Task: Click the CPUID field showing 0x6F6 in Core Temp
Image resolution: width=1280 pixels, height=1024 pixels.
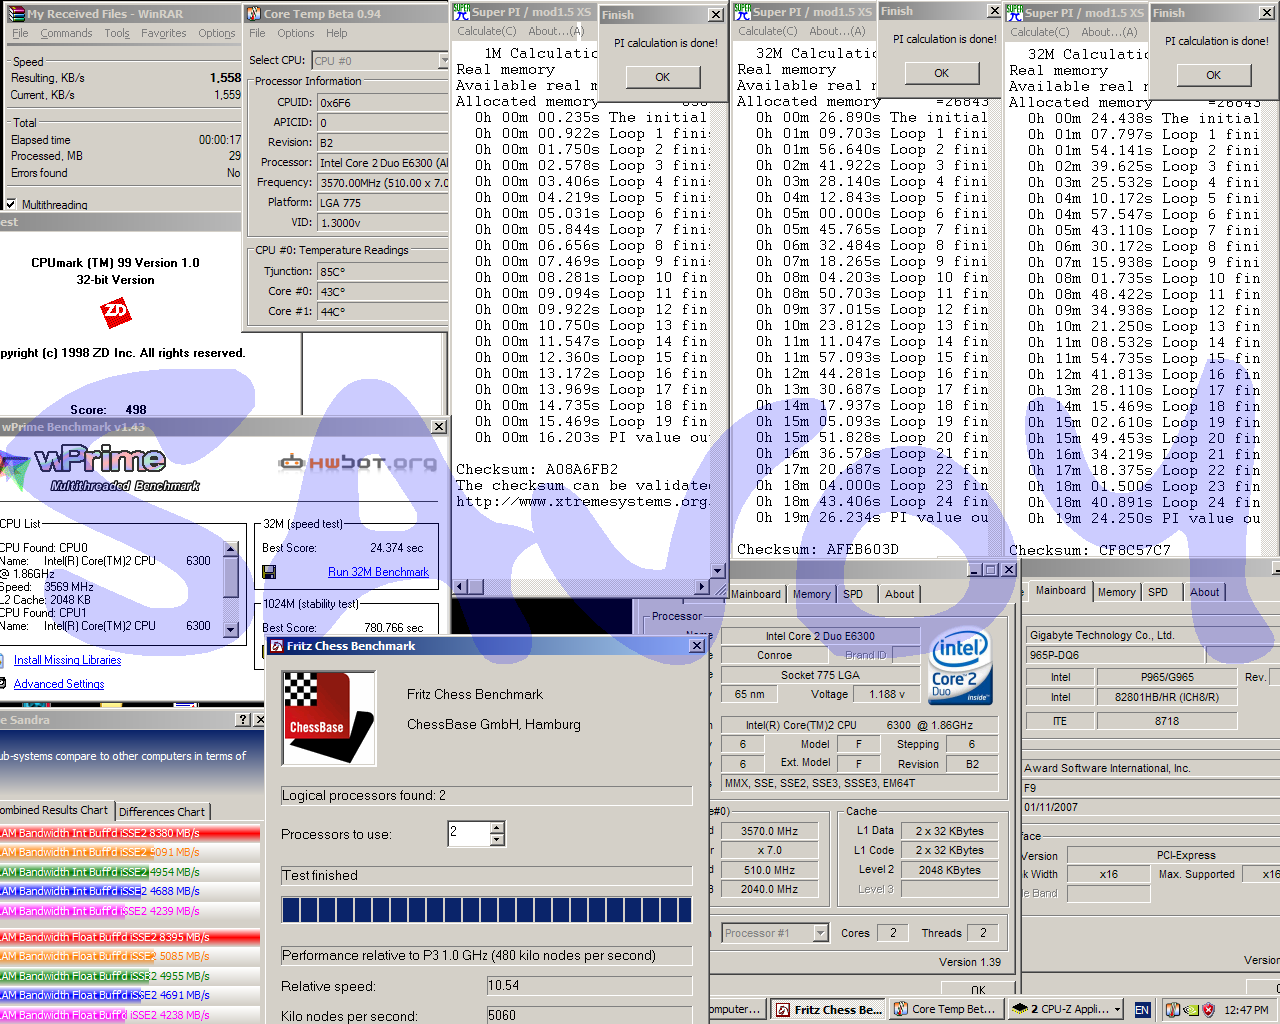Action: click(383, 103)
